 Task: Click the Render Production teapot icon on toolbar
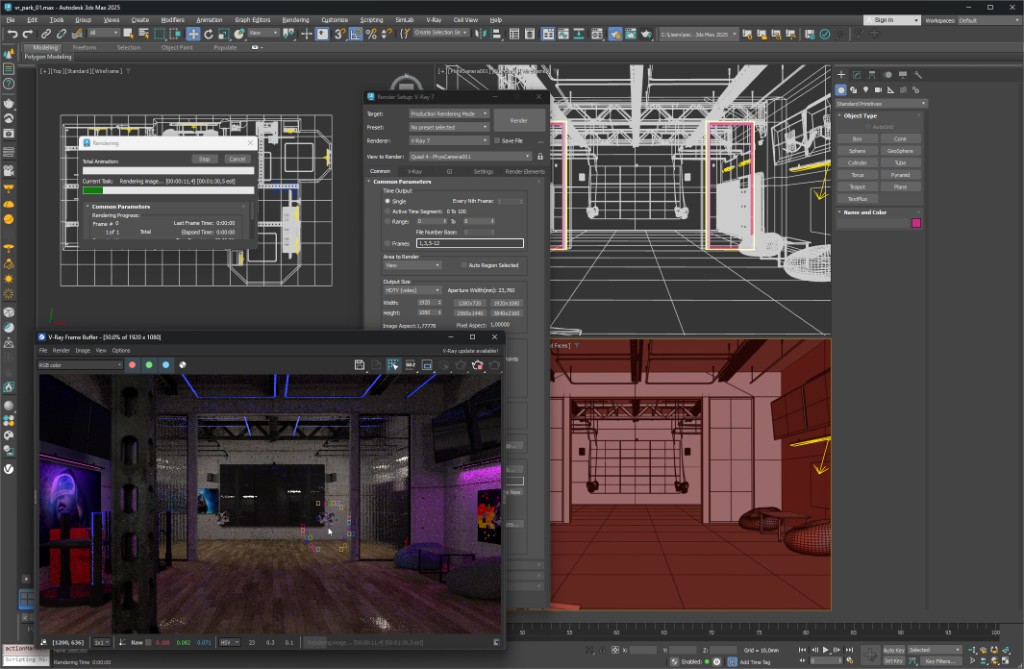(x=648, y=34)
